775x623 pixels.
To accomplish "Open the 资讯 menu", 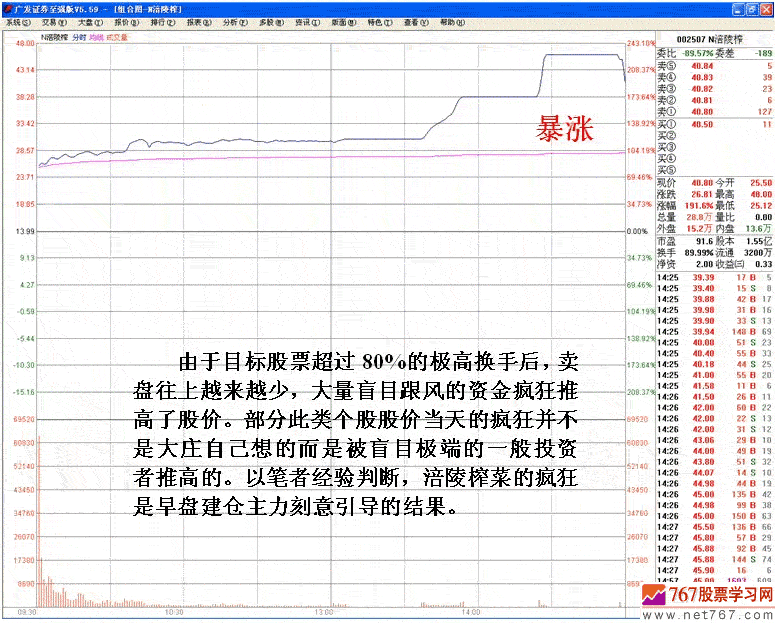I will pos(306,20).
